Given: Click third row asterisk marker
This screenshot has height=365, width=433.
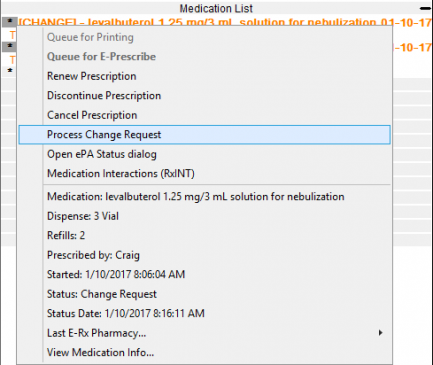Looking at the screenshot, I should 10,71.
